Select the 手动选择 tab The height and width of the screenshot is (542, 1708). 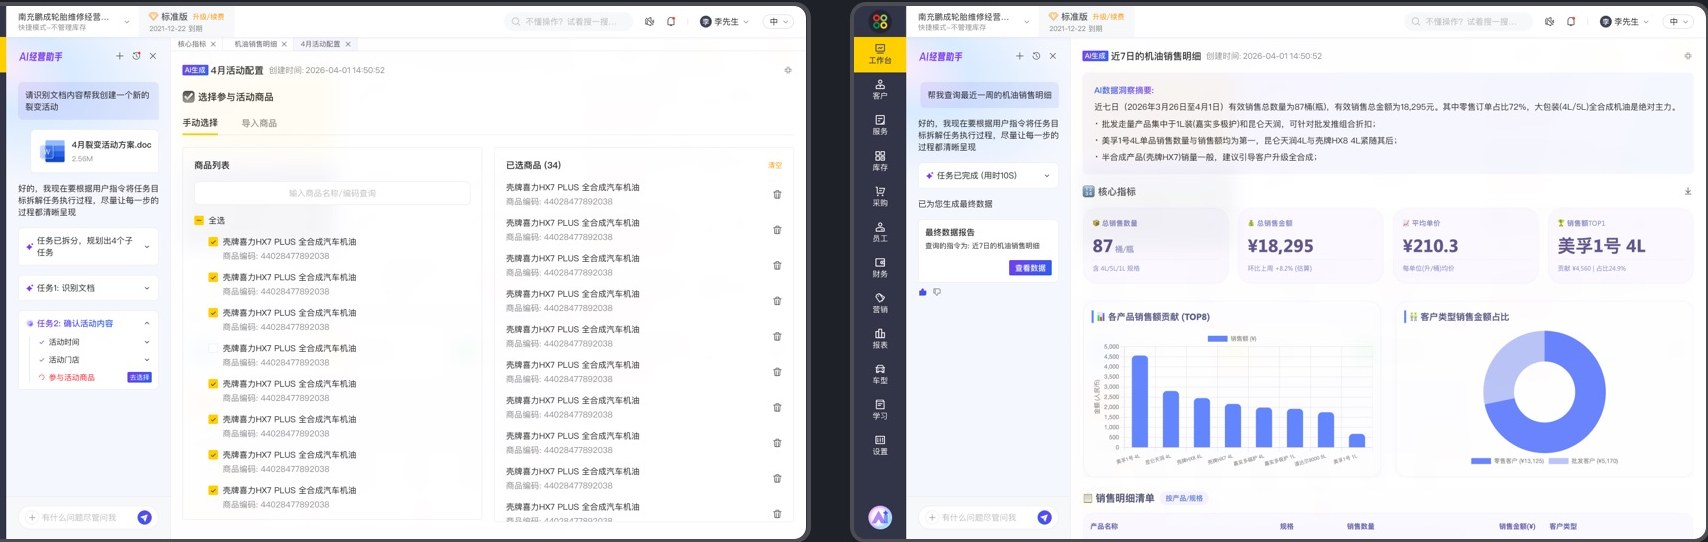200,123
